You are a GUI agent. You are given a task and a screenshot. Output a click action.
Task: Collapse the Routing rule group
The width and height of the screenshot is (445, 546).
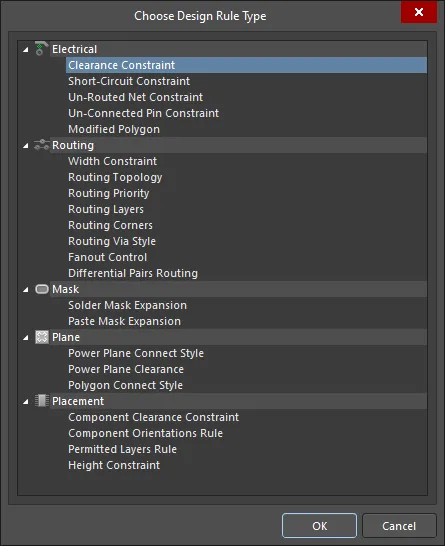pos(25,146)
